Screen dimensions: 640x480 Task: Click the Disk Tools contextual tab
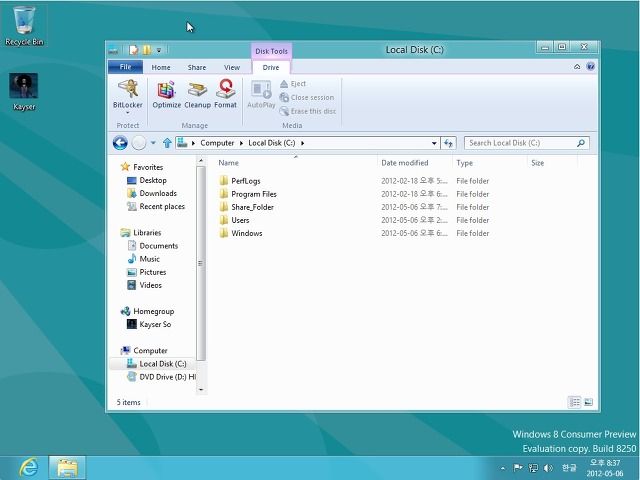click(271, 51)
